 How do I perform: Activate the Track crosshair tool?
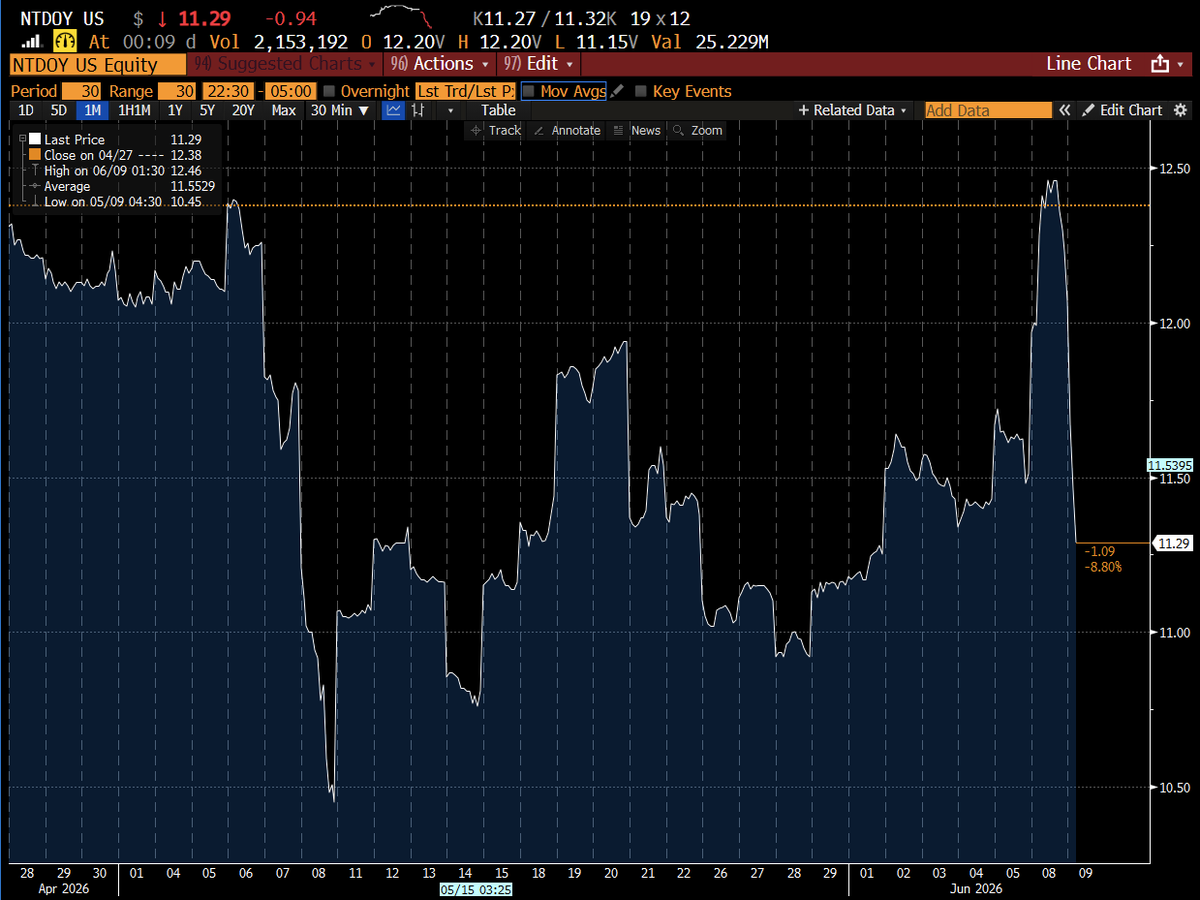click(x=495, y=130)
